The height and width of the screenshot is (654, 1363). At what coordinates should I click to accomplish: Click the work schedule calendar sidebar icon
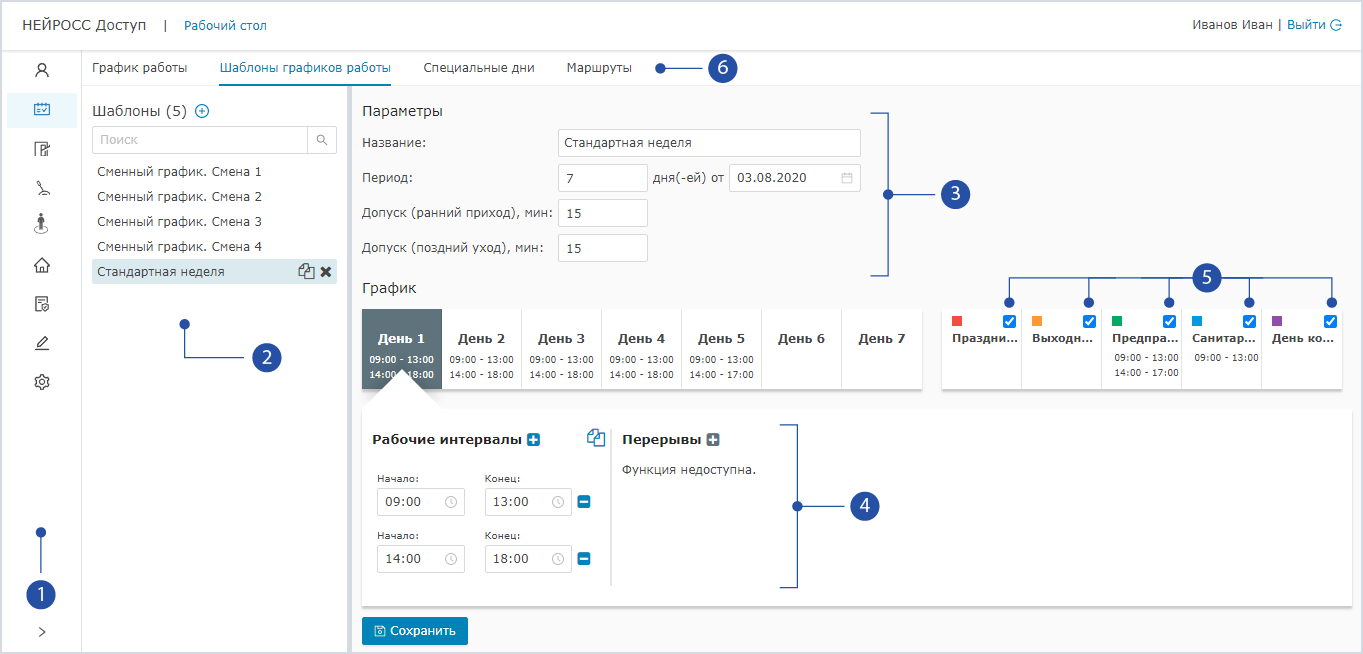pyautogui.click(x=42, y=110)
